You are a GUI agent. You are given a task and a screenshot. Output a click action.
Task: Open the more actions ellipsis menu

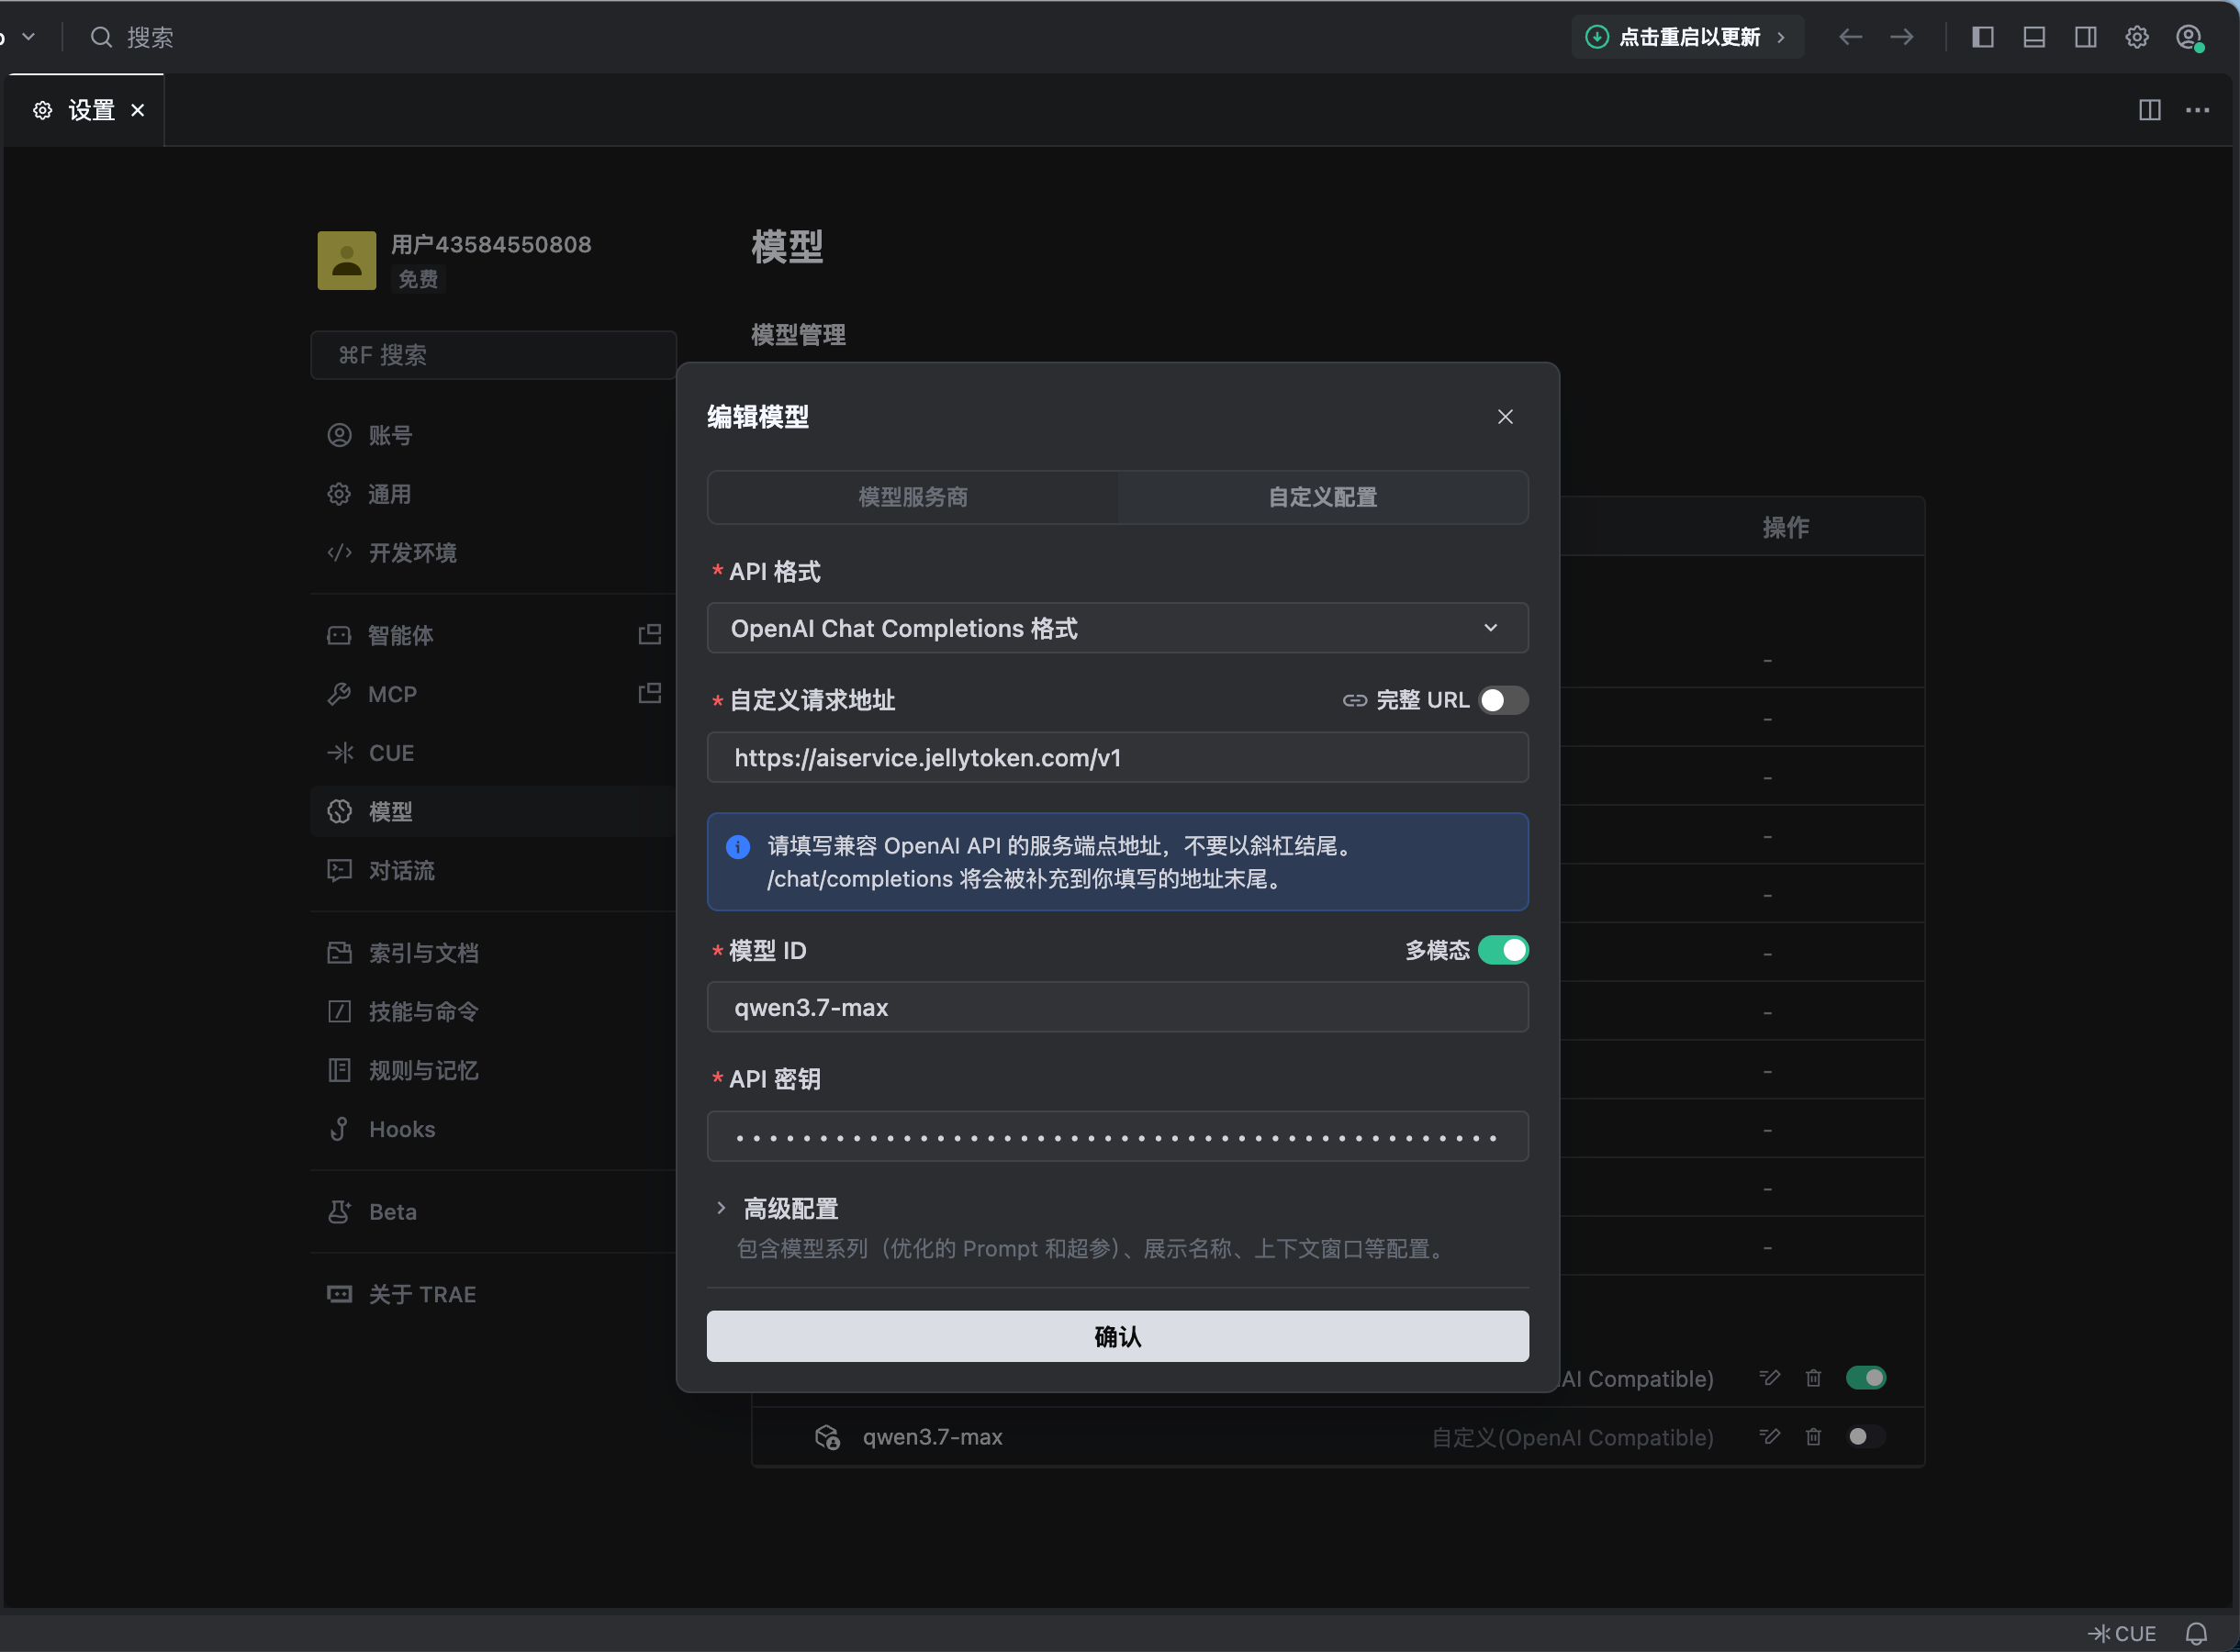click(2197, 110)
